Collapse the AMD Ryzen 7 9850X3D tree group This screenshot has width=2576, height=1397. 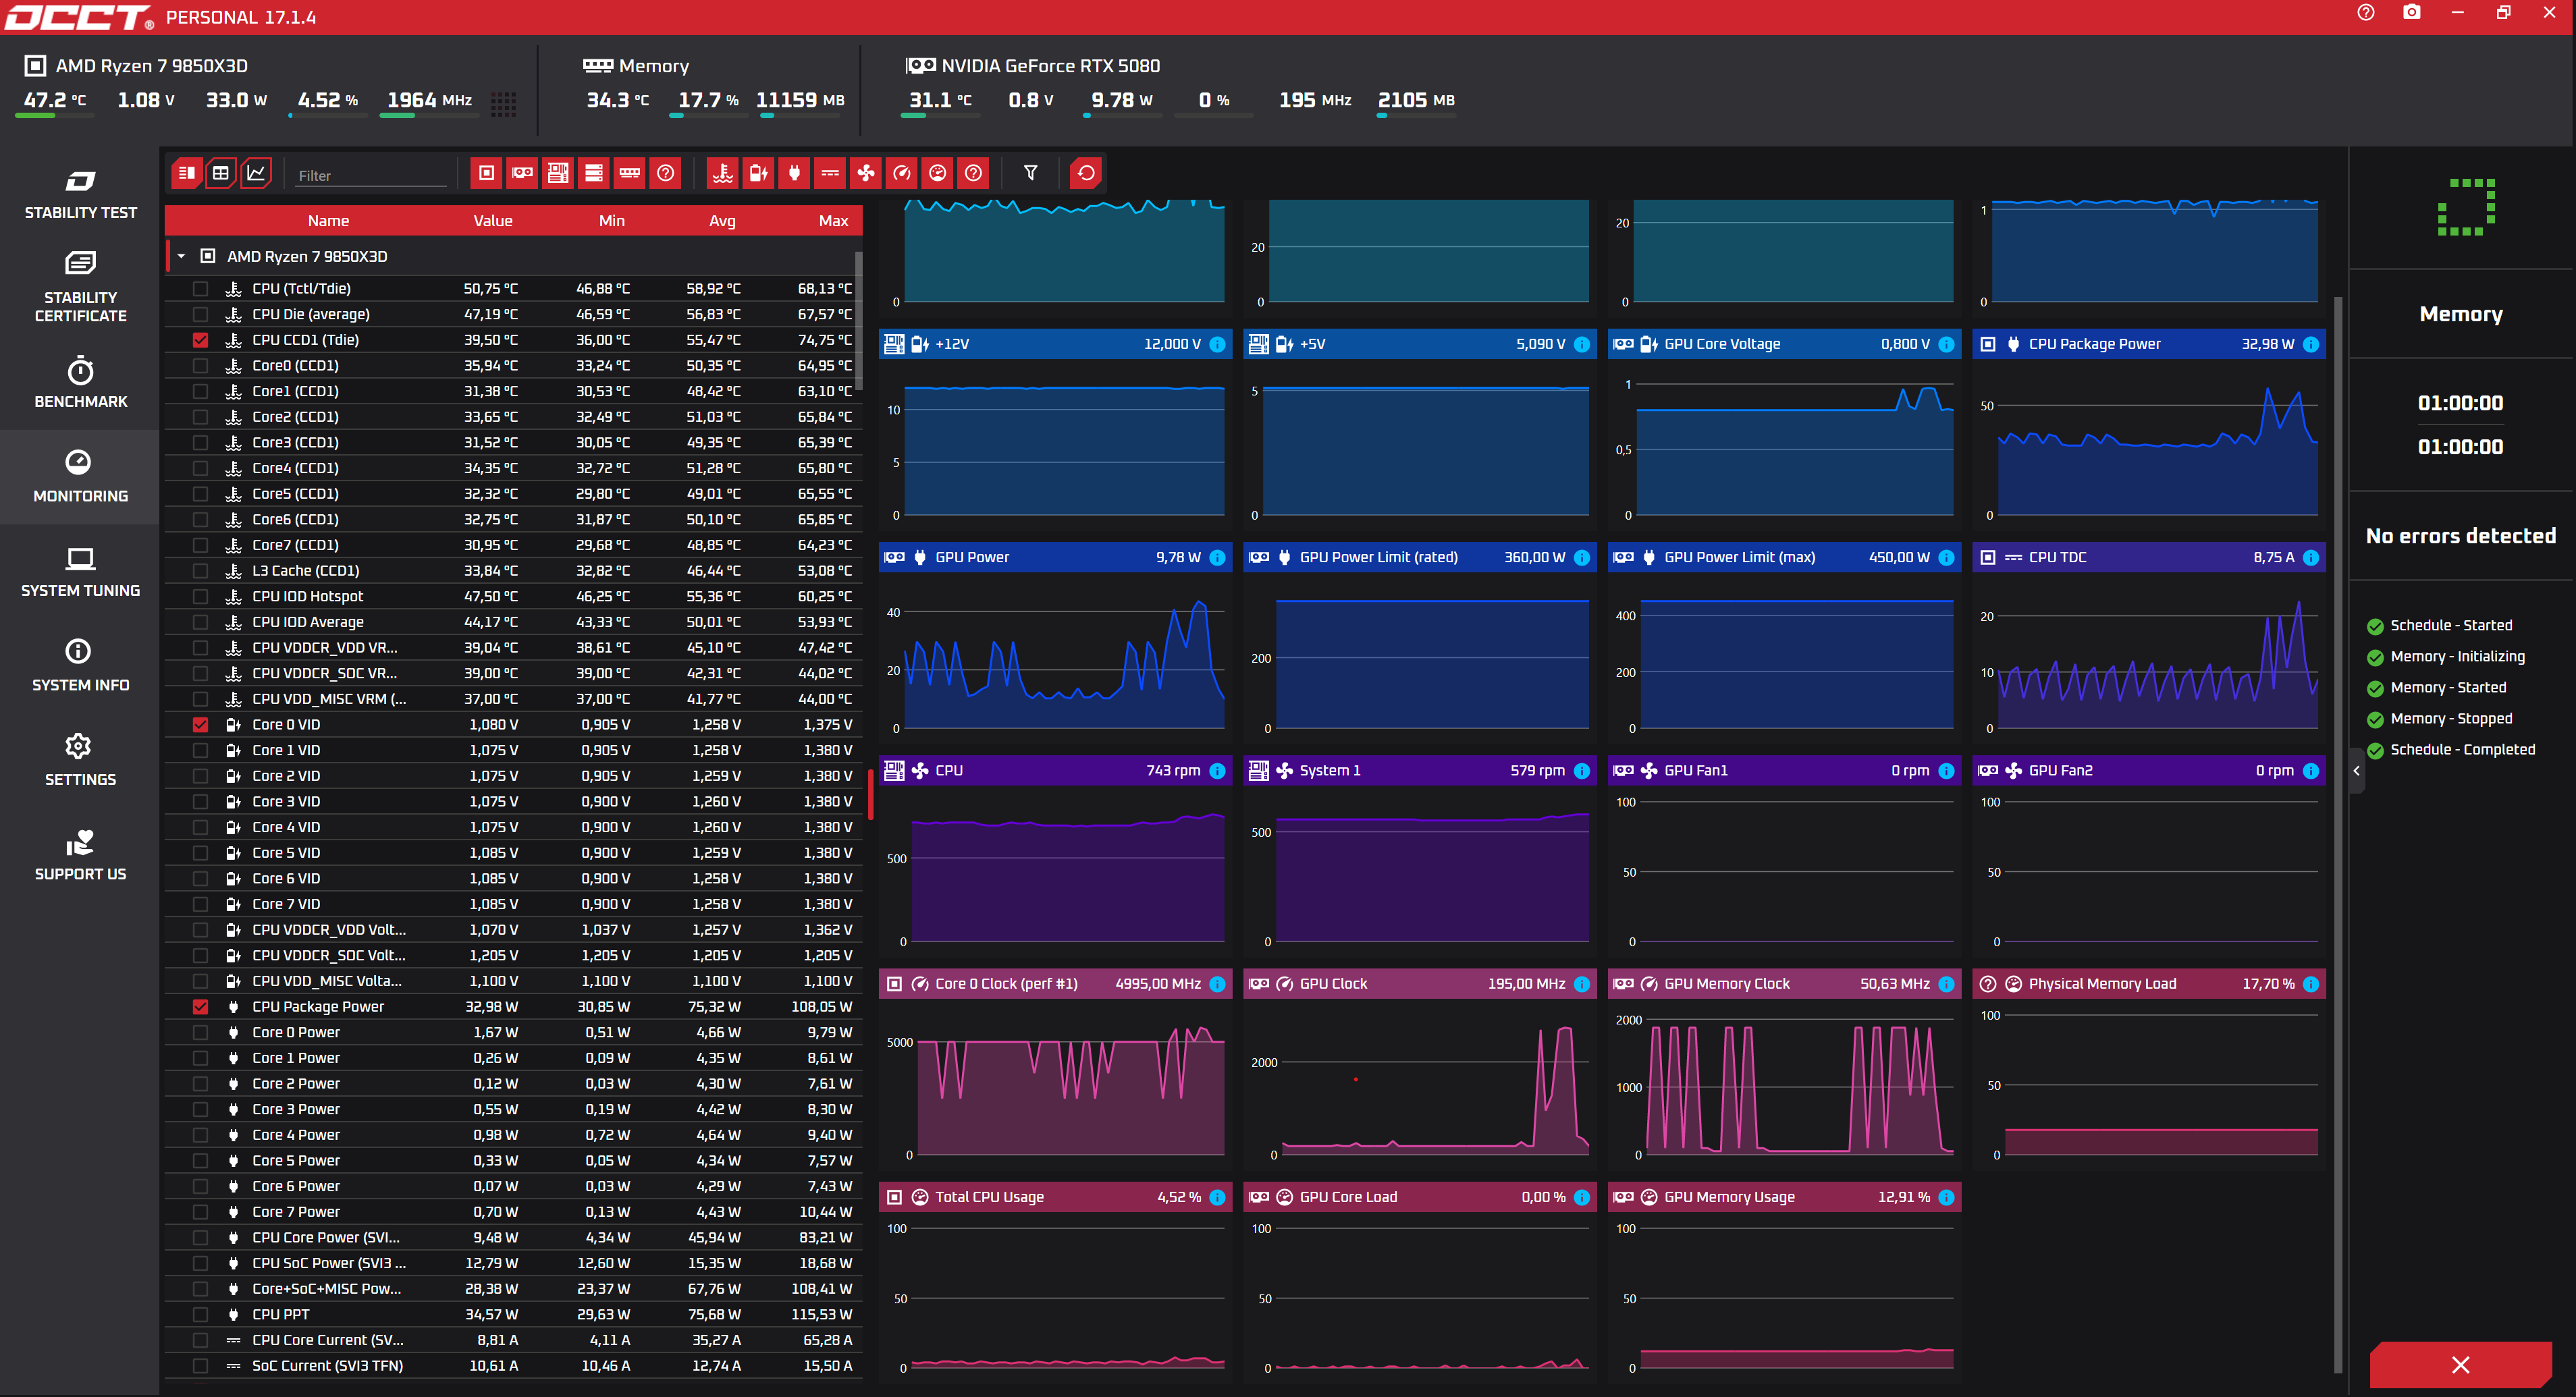click(x=181, y=256)
